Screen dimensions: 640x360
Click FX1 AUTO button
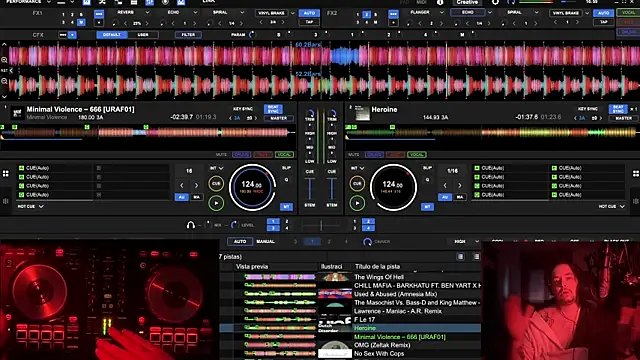pos(309,13)
